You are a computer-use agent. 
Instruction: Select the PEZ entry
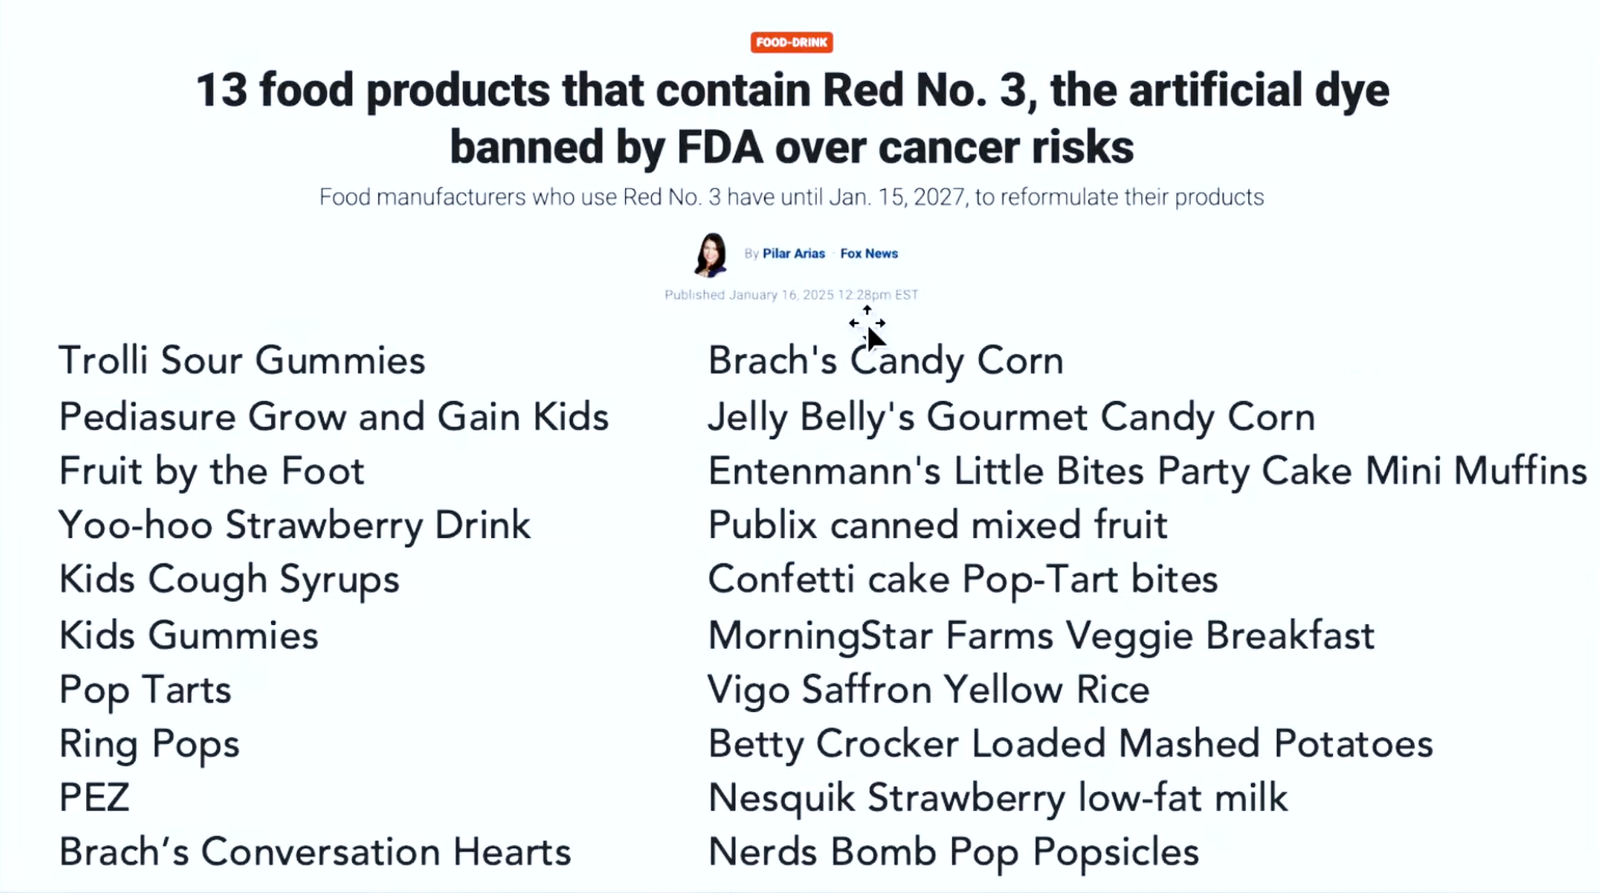[94, 798]
